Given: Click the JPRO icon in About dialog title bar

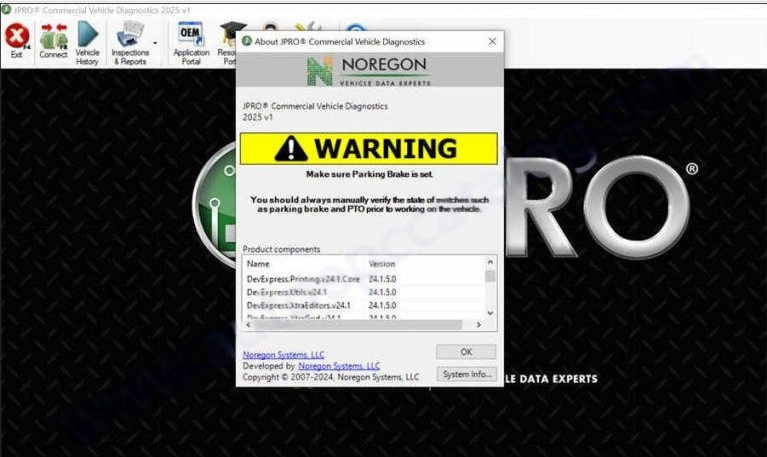Looking at the screenshot, I should tap(247, 41).
